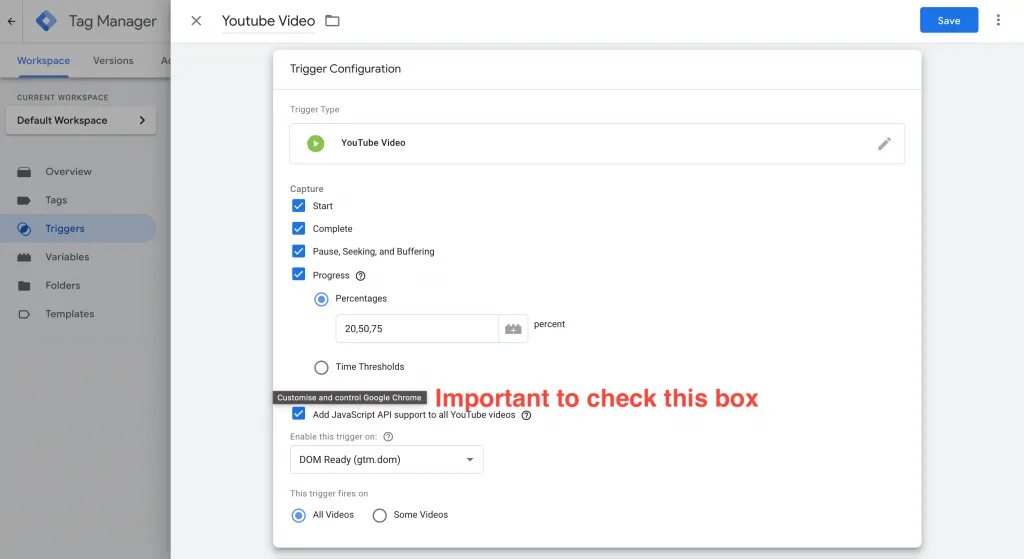Click the folder icon beside the trigger name
This screenshot has height=559, width=1024.
pos(332,21)
